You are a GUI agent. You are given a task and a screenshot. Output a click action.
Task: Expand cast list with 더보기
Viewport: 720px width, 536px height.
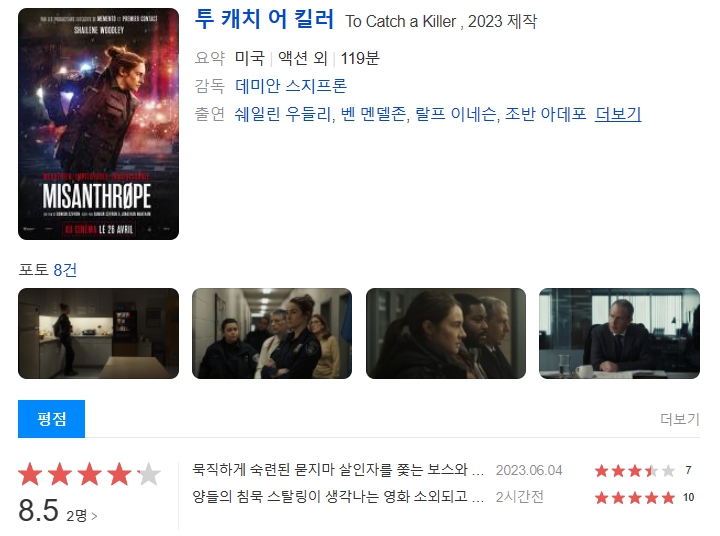coord(618,114)
